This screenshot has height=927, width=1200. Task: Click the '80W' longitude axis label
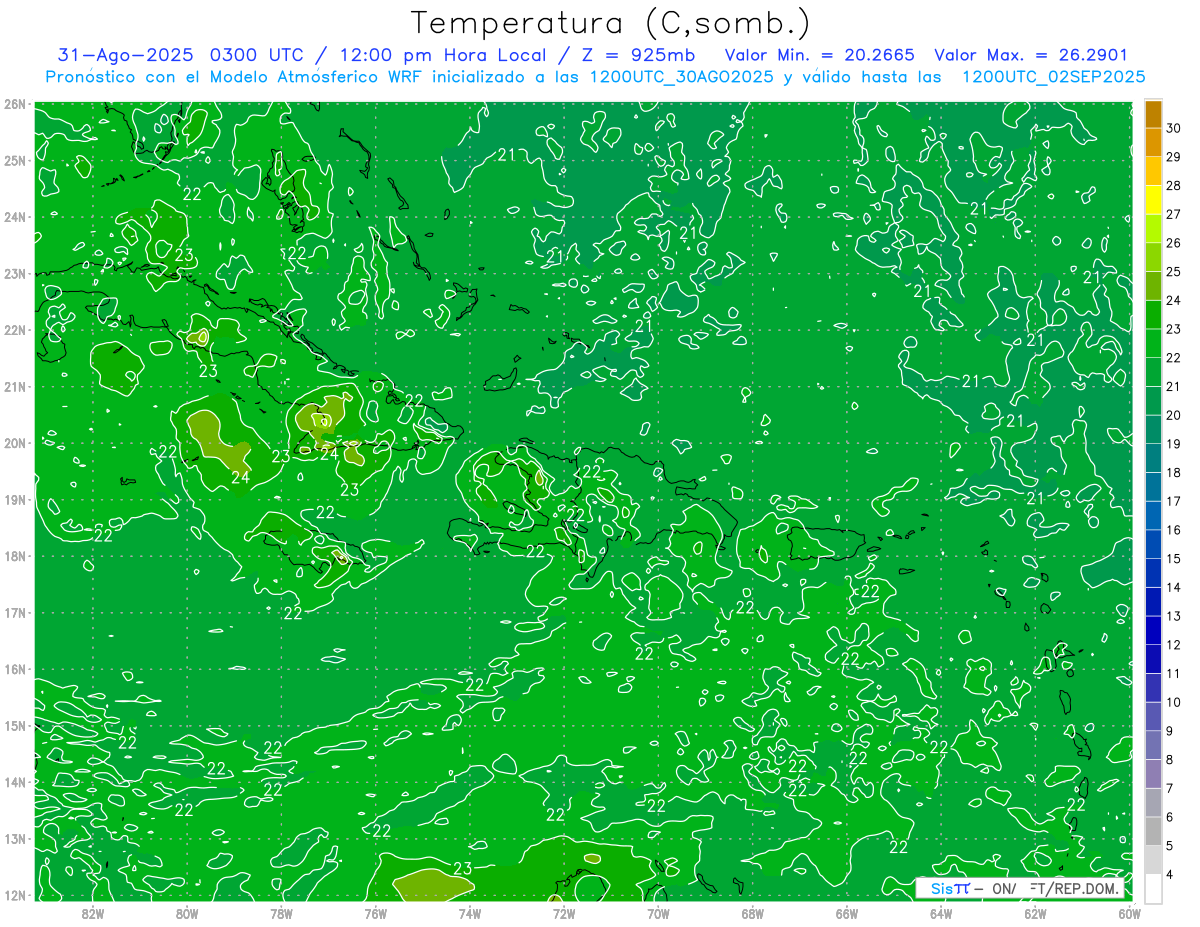(x=187, y=913)
